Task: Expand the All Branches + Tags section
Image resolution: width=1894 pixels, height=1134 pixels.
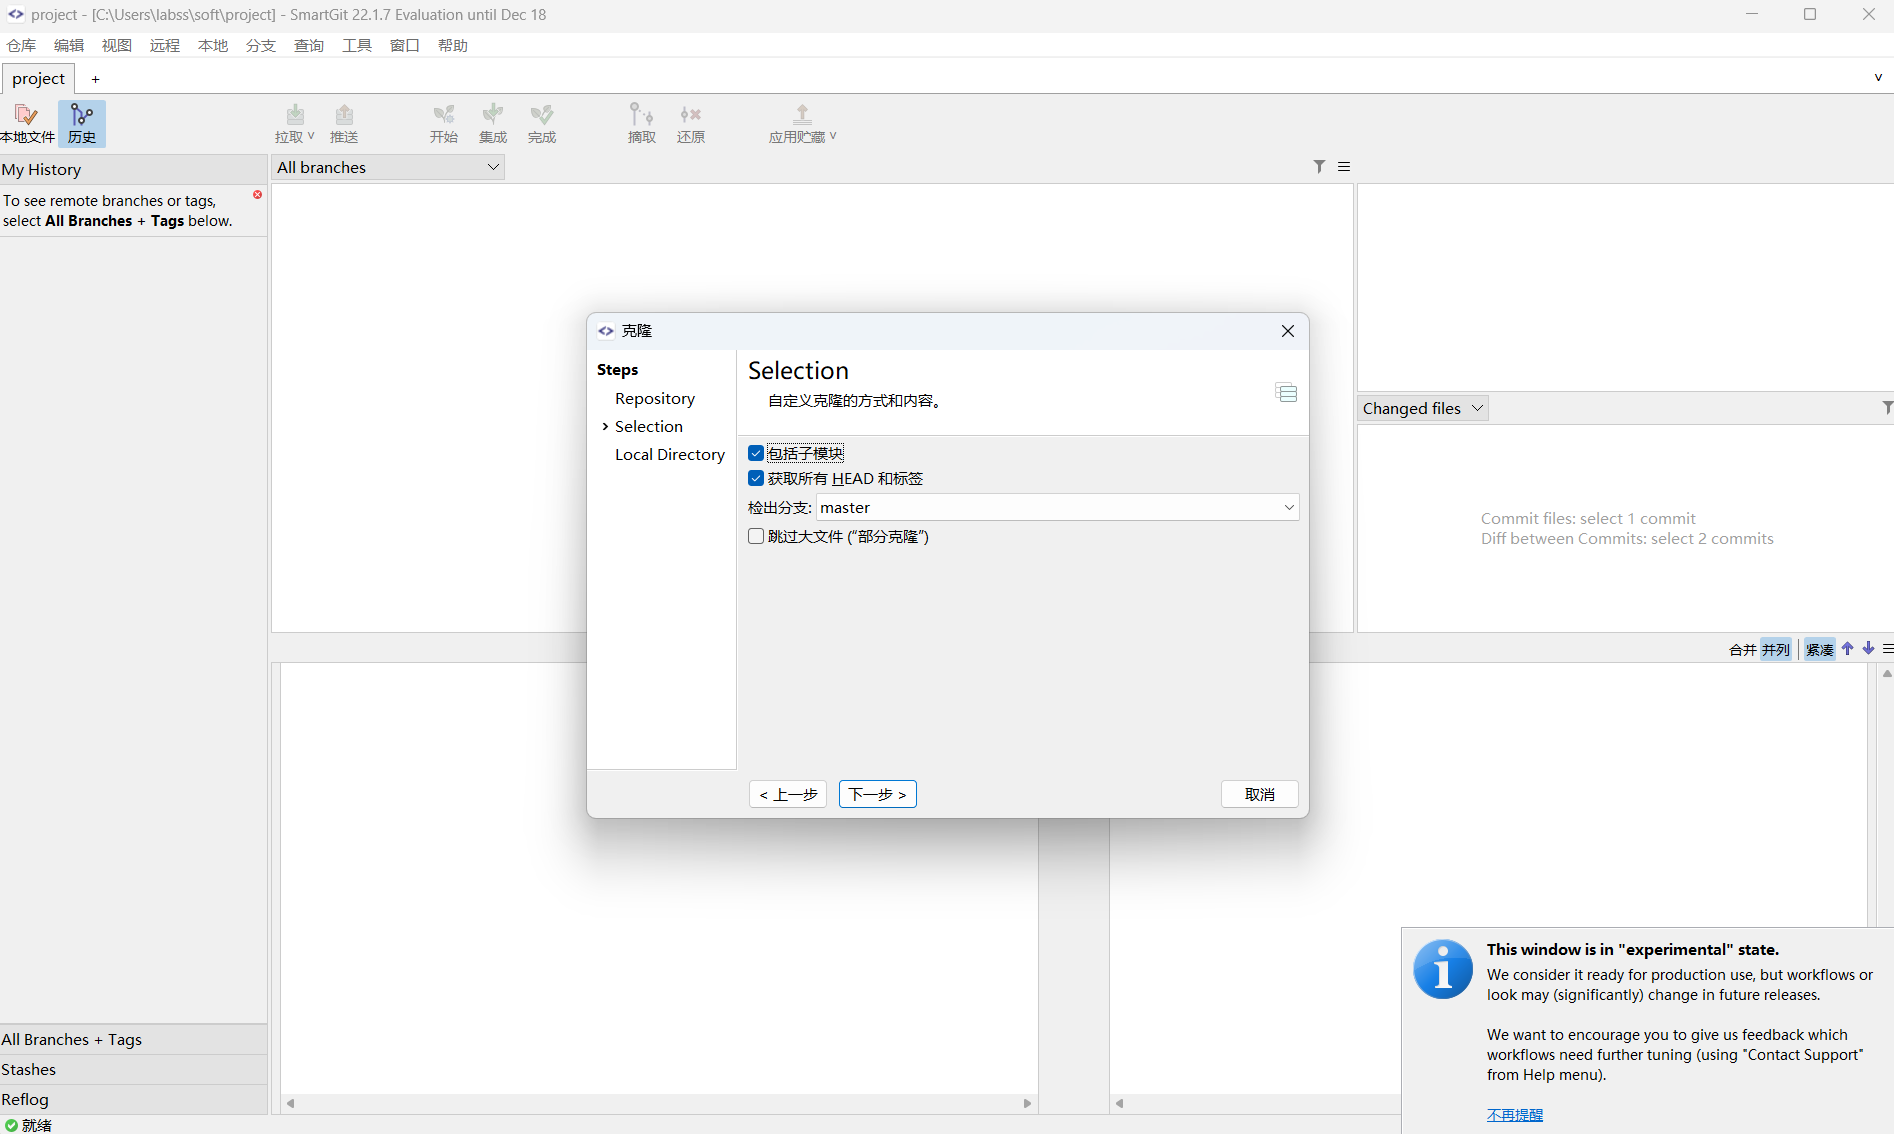Action: pos(133,1039)
